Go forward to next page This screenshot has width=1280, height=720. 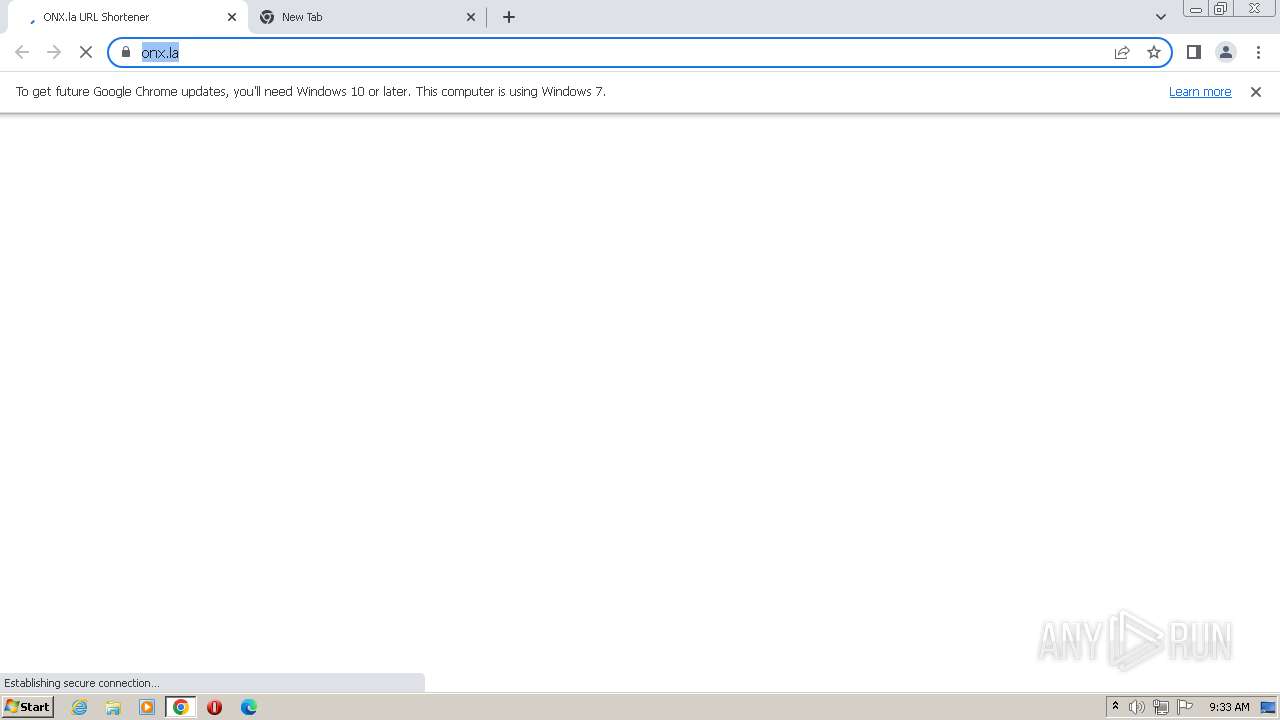tap(54, 52)
